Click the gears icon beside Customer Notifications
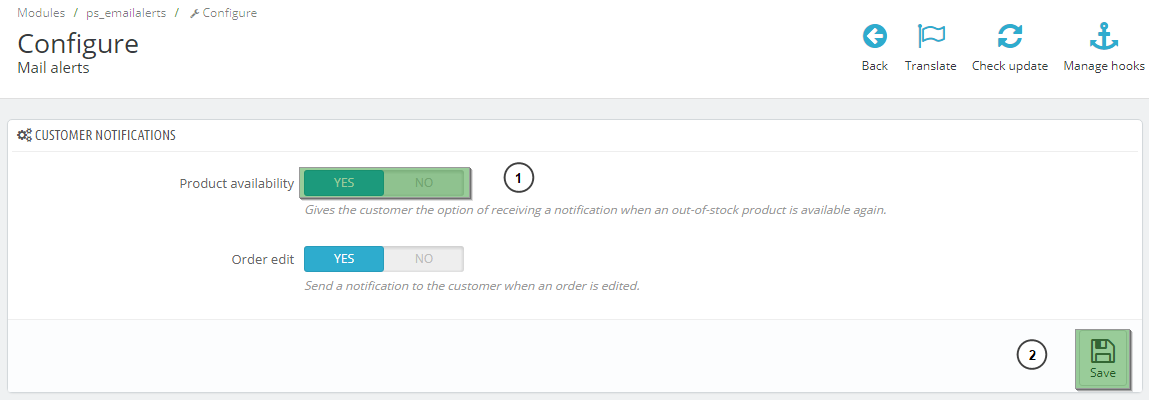This screenshot has width=1149, height=400. click(x=25, y=135)
